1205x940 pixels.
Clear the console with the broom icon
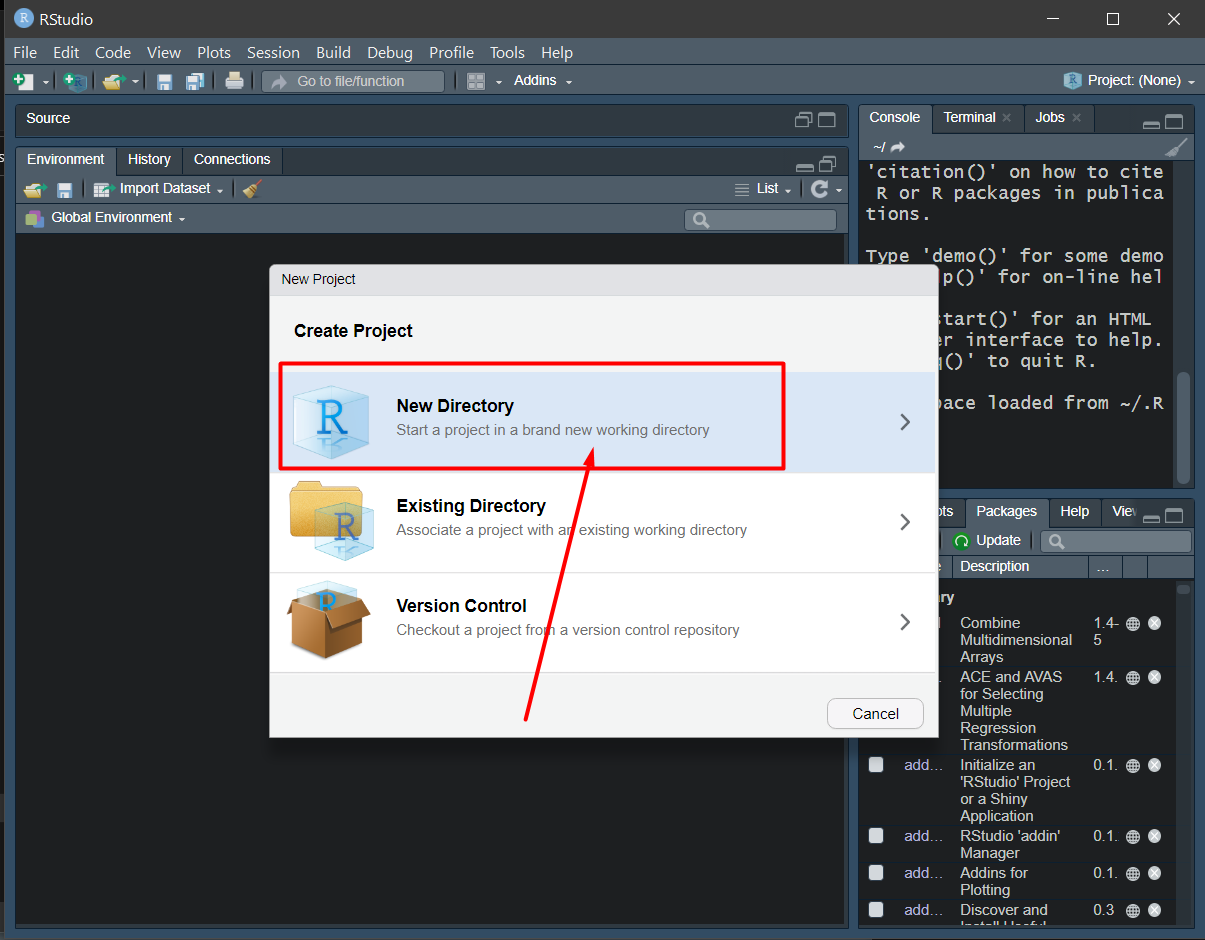1178,147
